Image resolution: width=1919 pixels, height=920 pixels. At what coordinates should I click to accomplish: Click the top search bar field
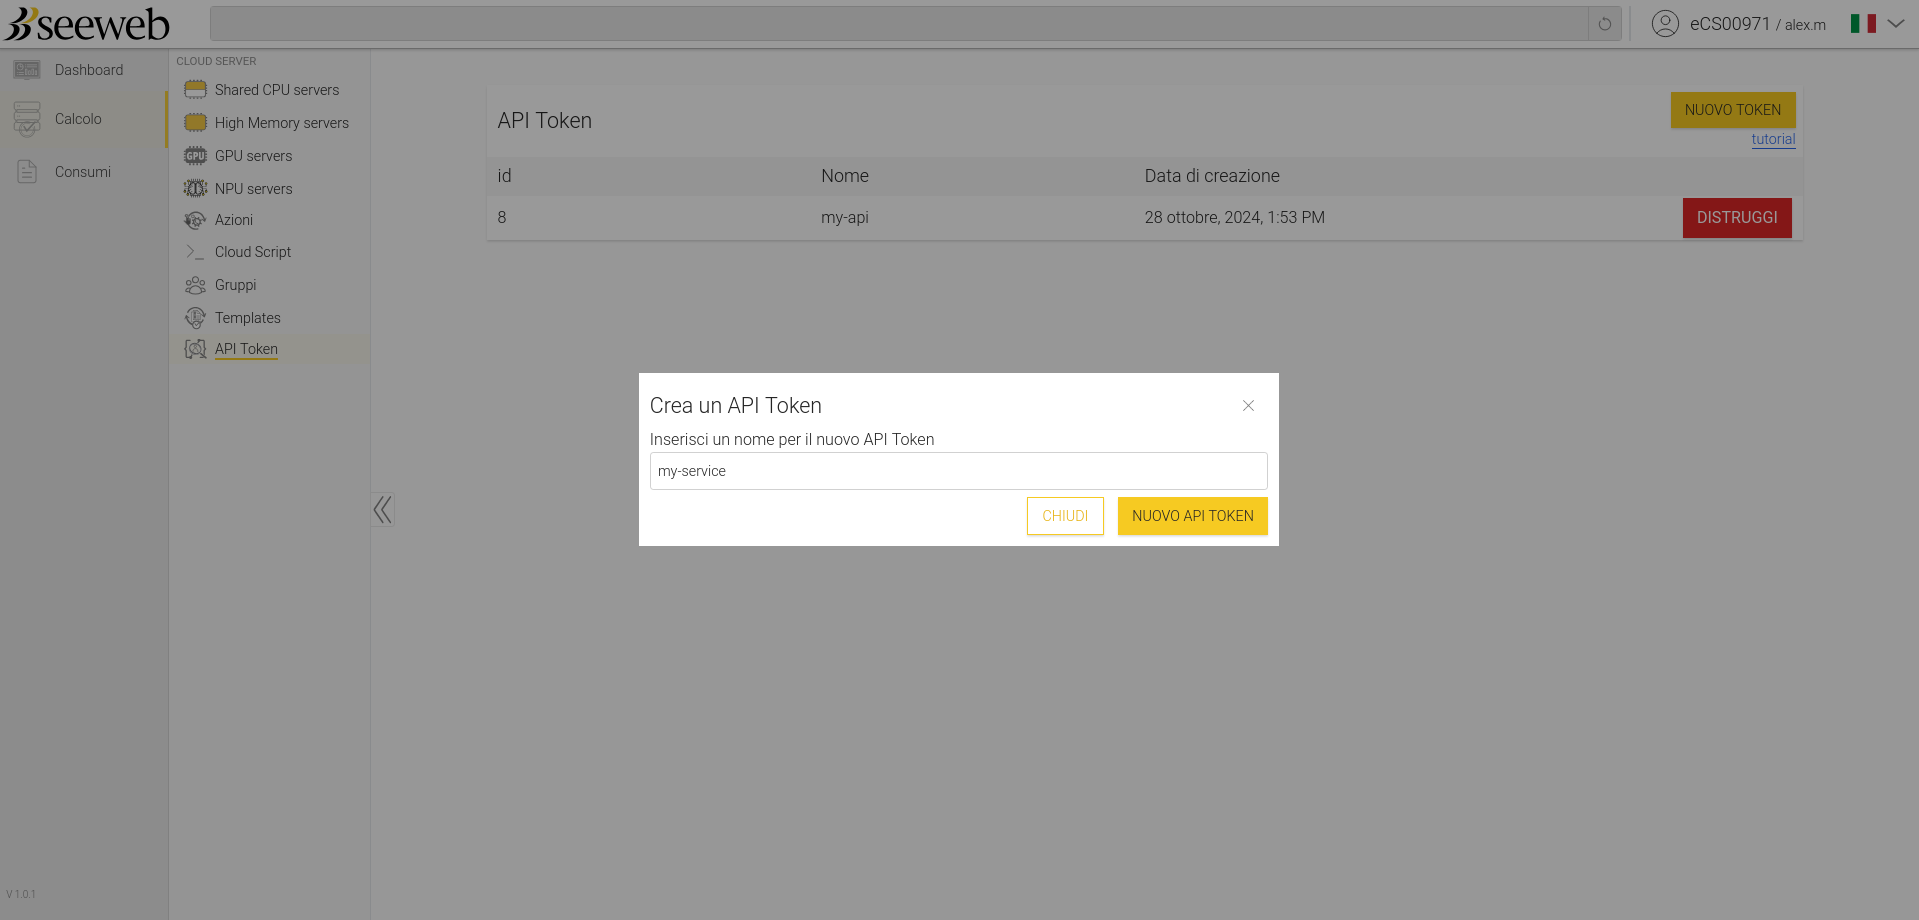[899, 24]
